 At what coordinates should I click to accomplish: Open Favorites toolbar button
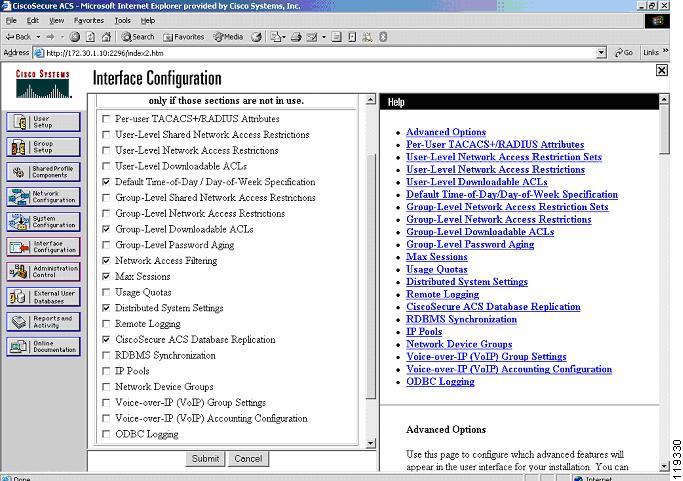(x=183, y=37)
